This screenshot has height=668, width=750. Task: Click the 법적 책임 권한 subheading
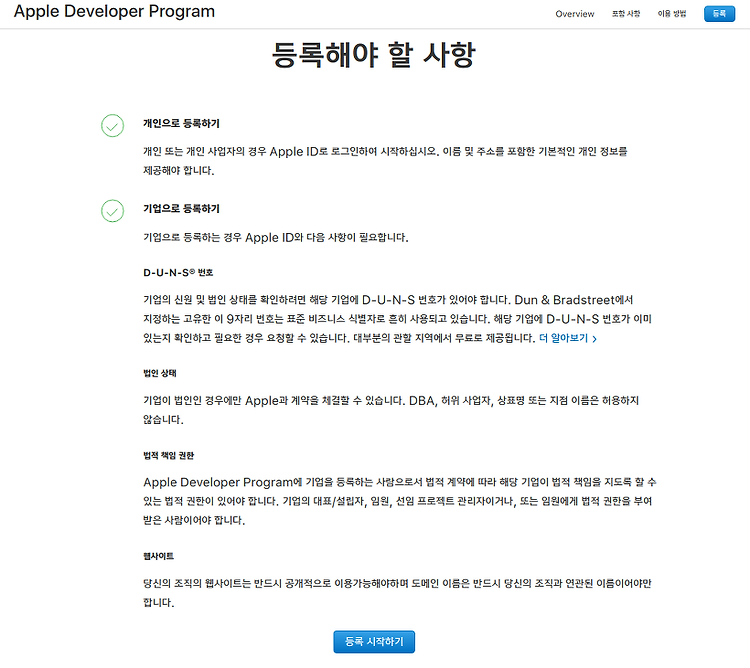pos(168,455)
